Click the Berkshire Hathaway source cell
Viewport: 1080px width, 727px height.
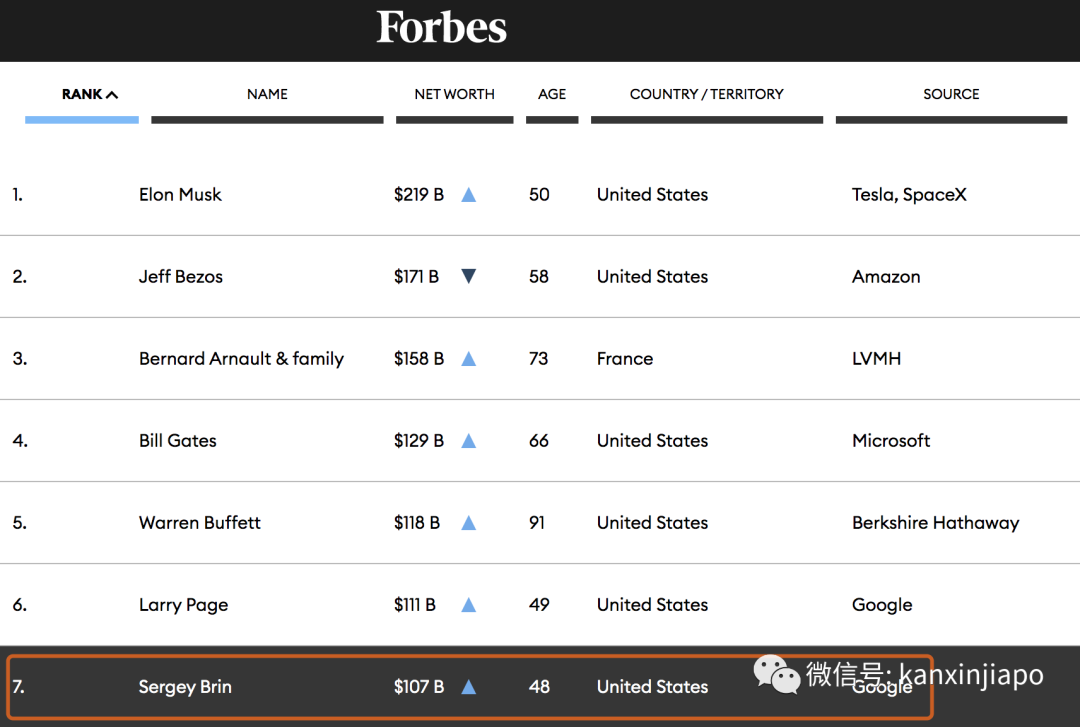click(x=935, y=522)
